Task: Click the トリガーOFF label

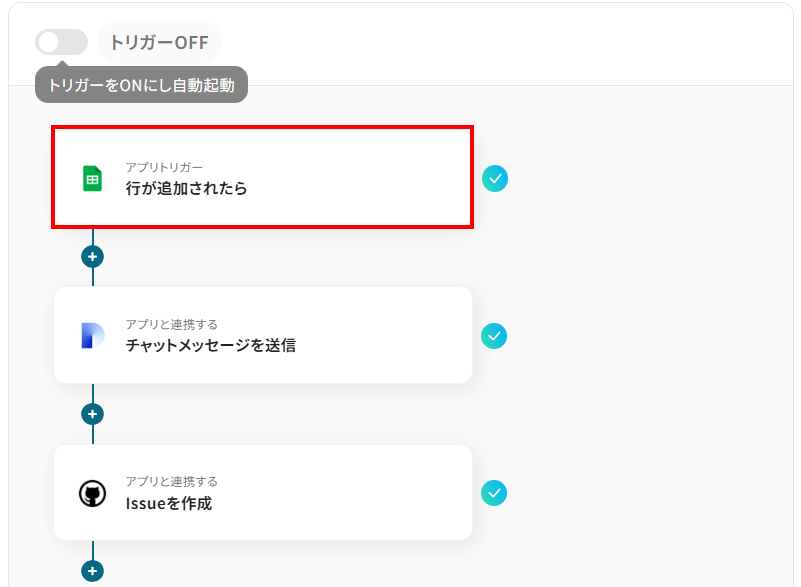Action: 159,42
